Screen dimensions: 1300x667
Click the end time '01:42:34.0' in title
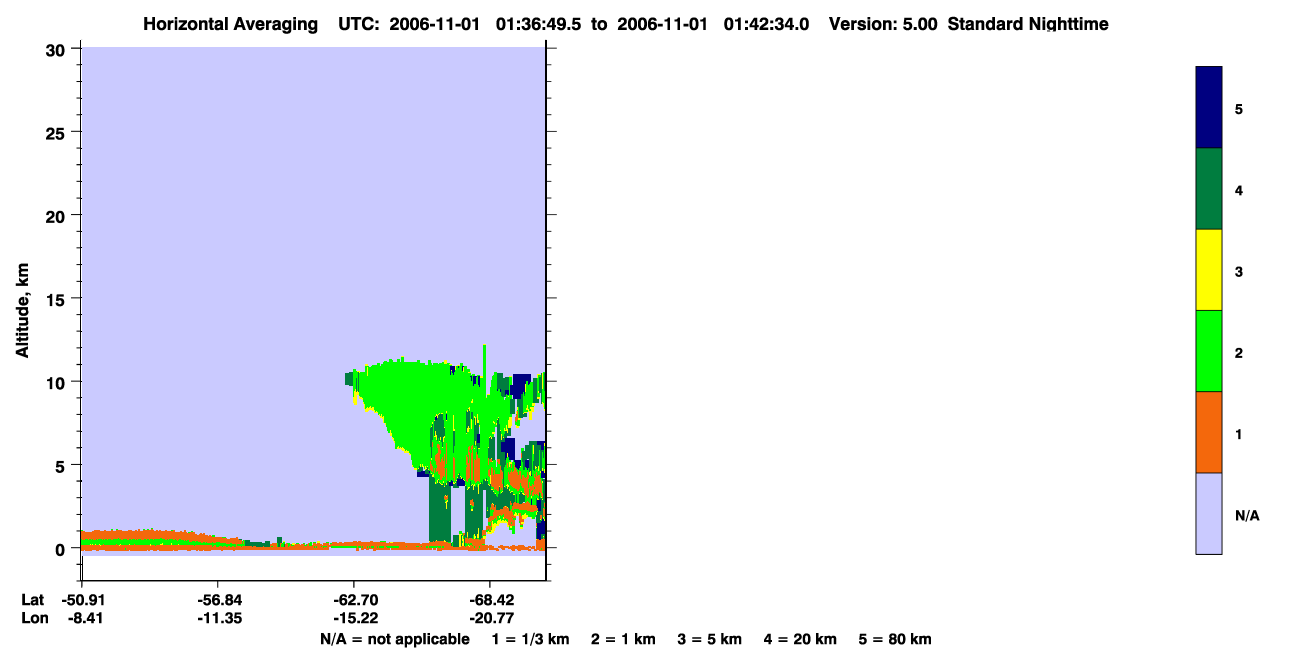766,24
